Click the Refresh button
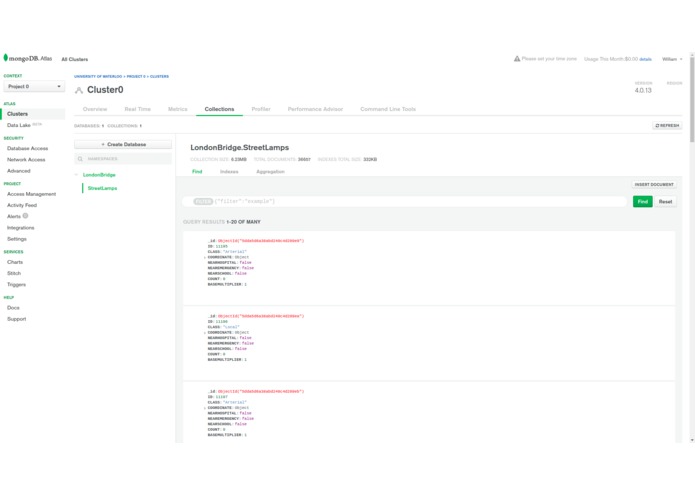 [x=667, y=126]
